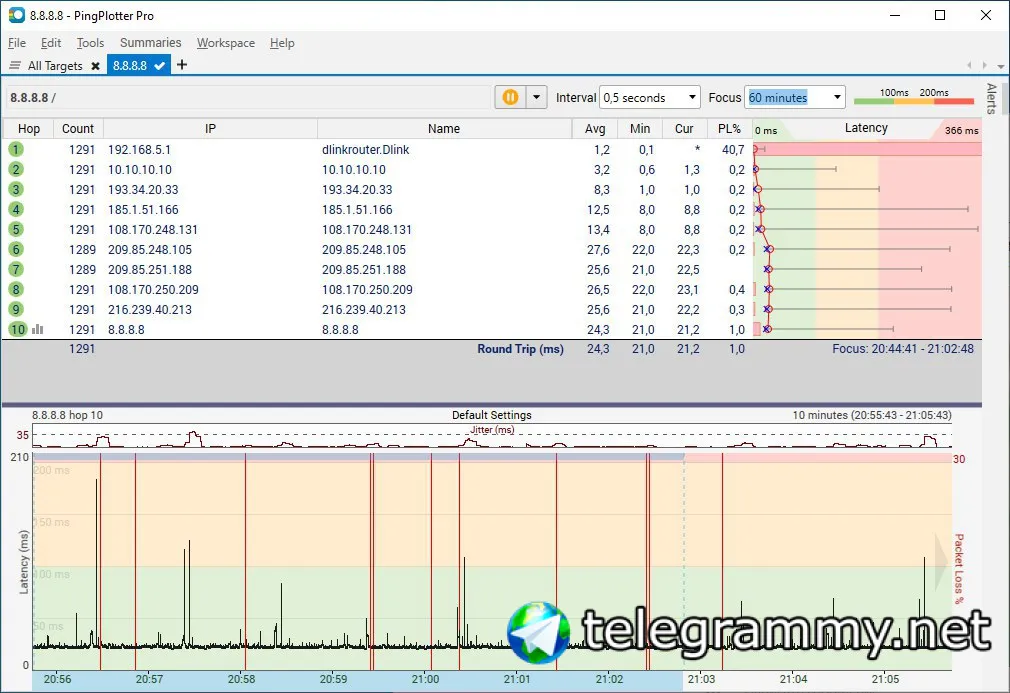The image size is (1010, 693).
Task: Click the PL% column header
Action: tap(729, 129)
